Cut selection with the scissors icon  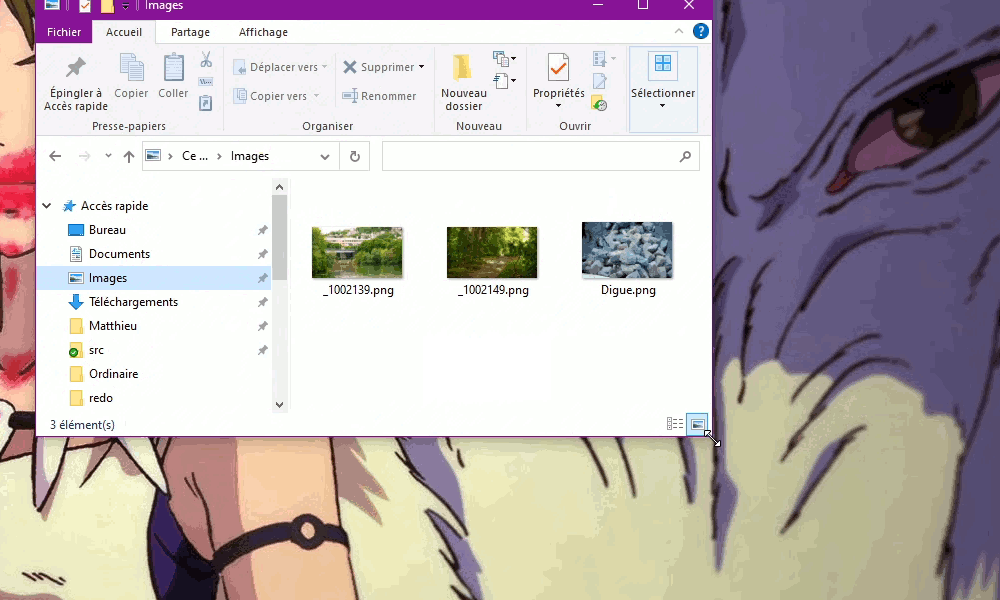[x=205, y=60]
